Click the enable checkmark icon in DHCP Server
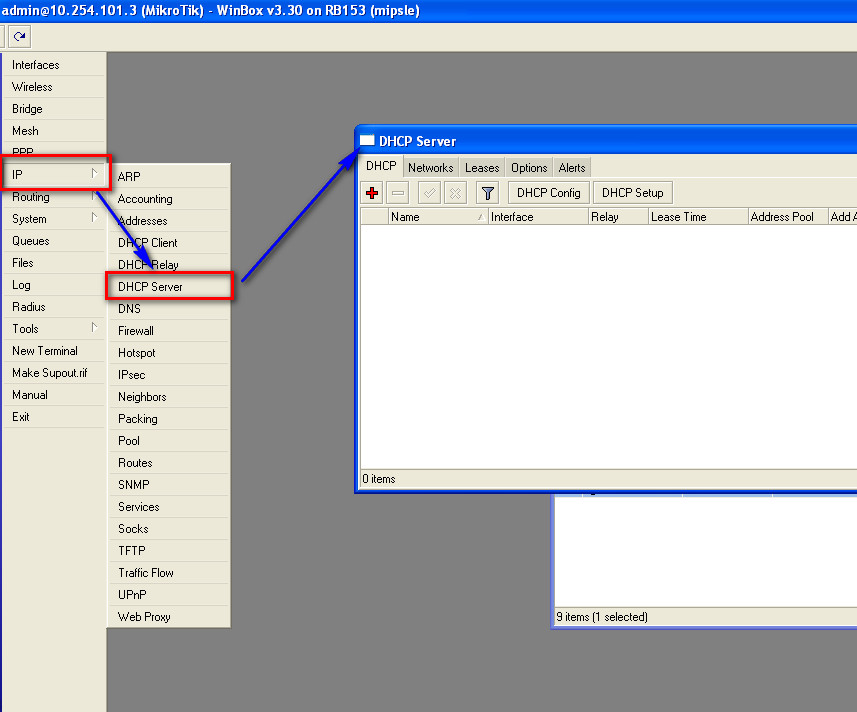This screenshot has width=857, height=712. click(x=430, y=193)
